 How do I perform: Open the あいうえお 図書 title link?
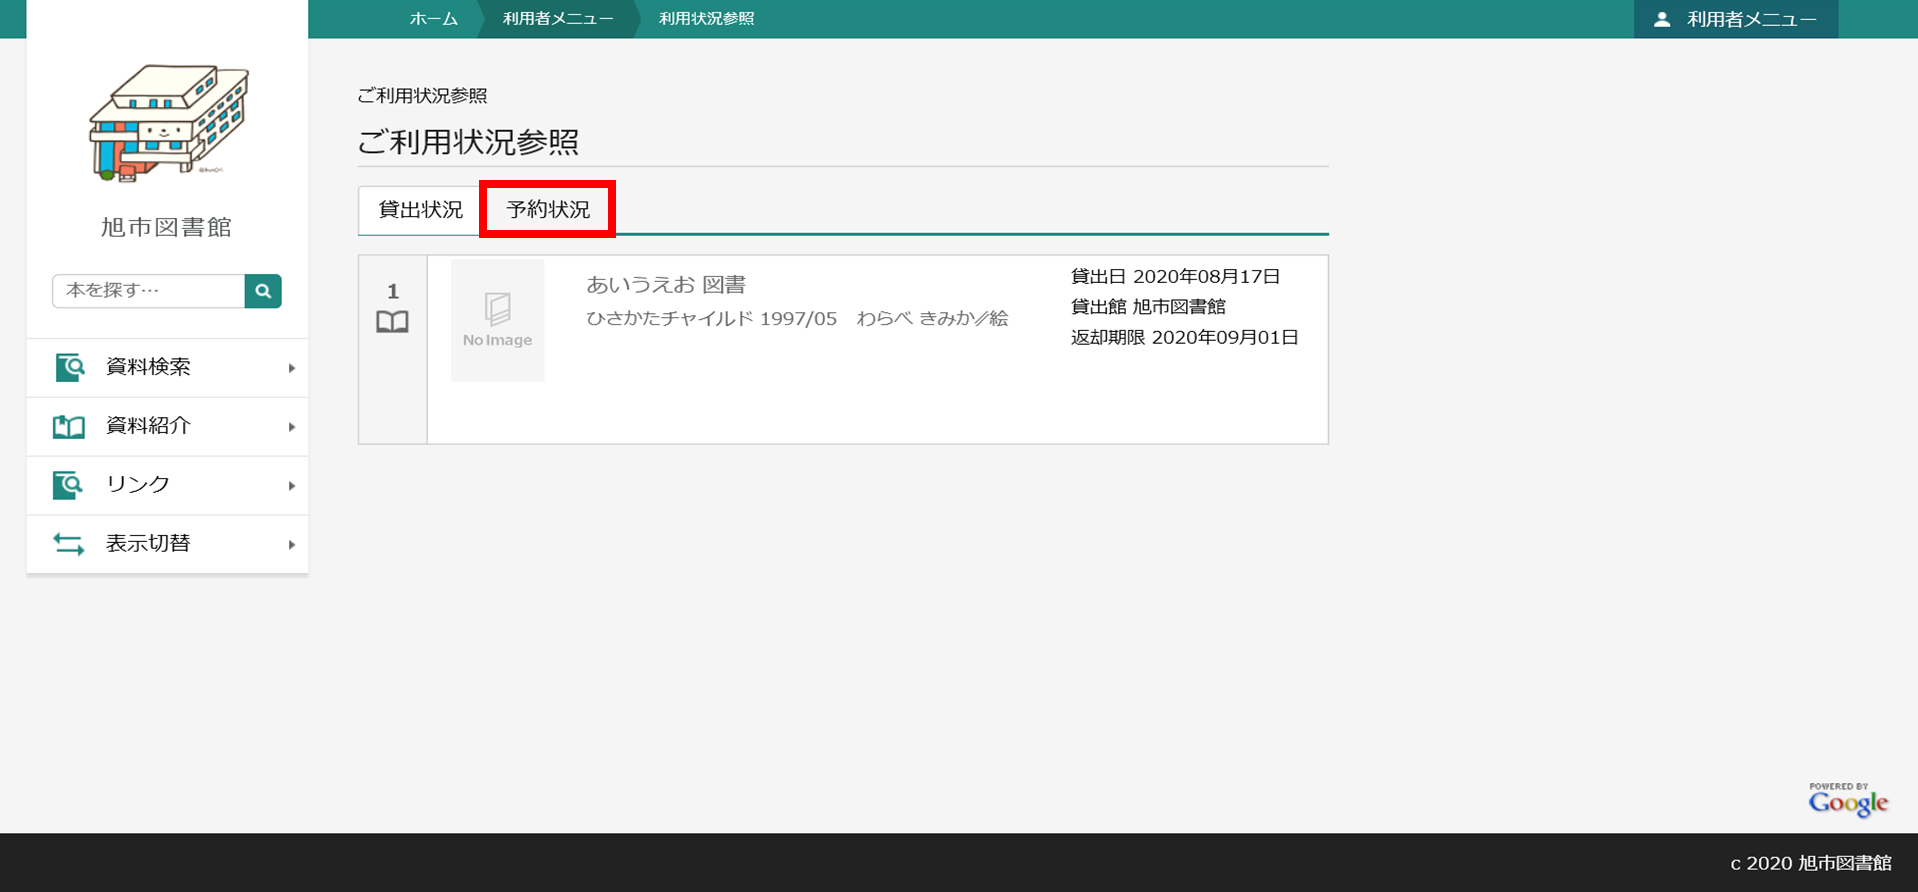click(666, 285)
